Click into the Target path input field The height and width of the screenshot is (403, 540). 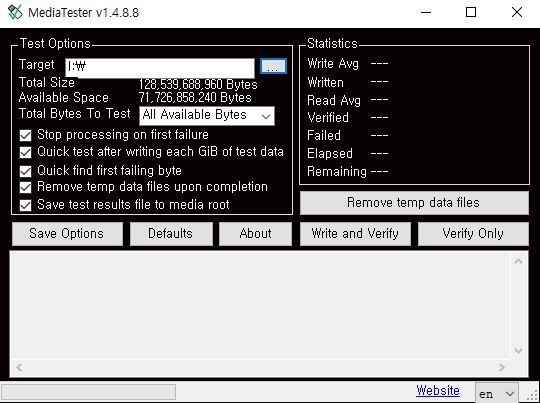(x=160, y=68)
